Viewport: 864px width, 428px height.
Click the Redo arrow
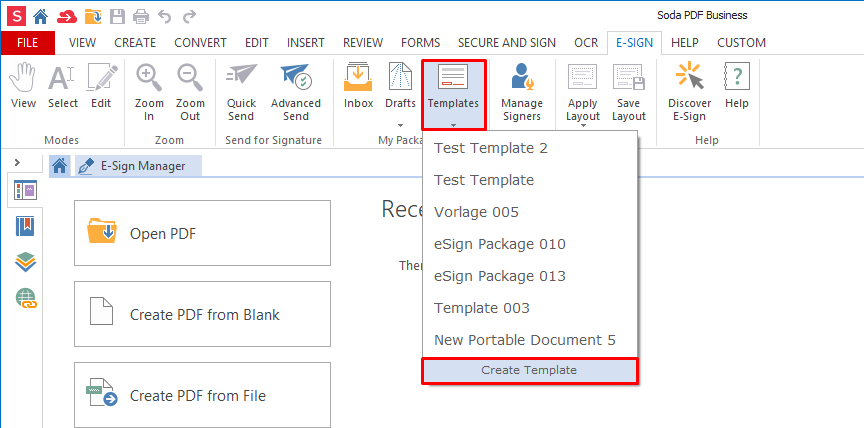tap(189, 17)
